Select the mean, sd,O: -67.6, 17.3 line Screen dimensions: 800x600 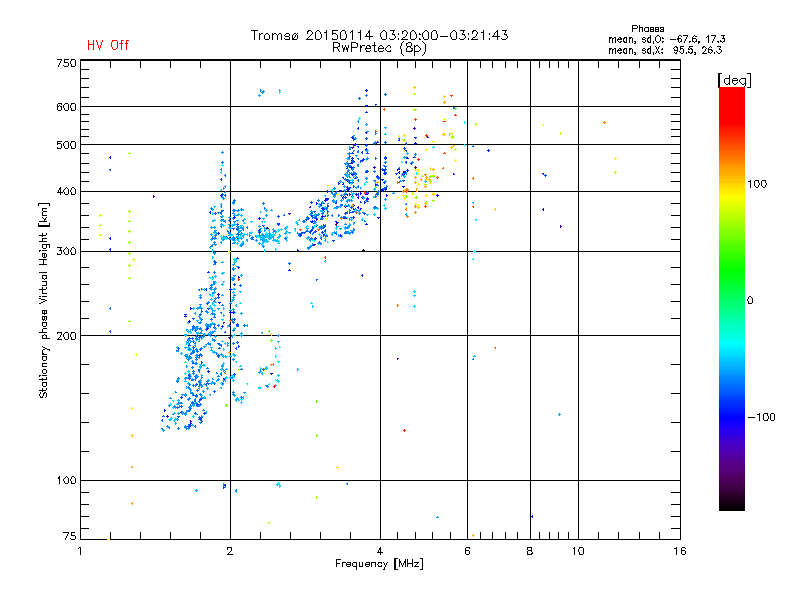point(665,39)
